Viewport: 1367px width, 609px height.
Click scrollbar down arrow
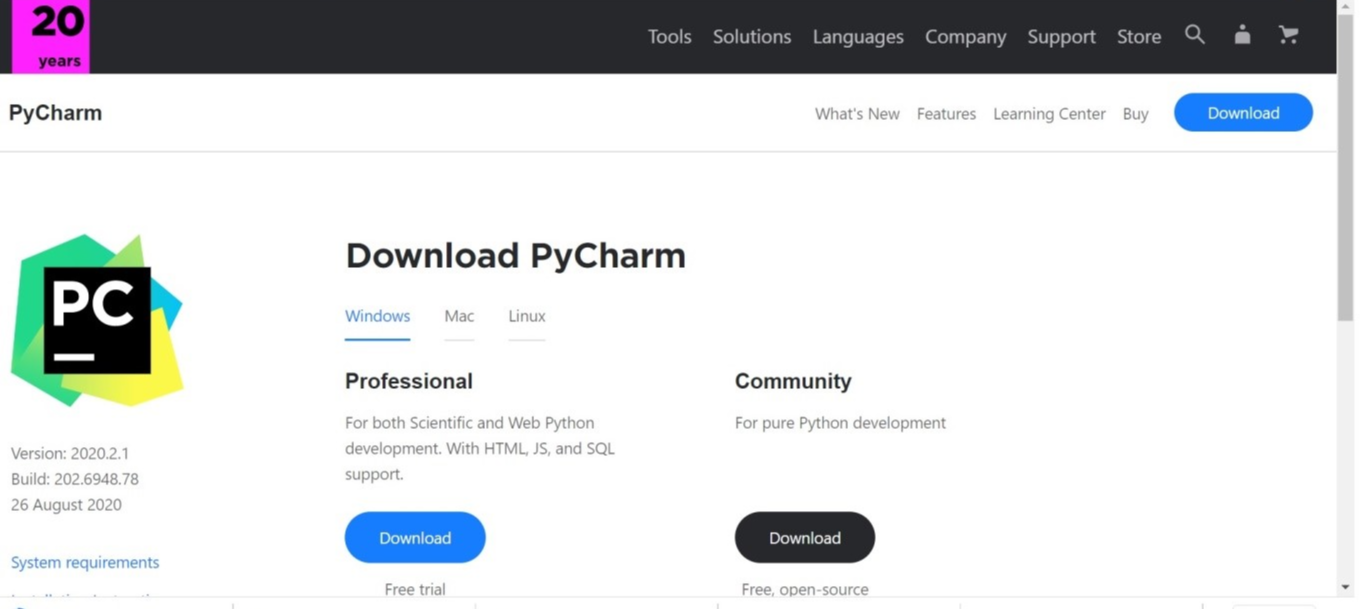(x=1345, y=587)
